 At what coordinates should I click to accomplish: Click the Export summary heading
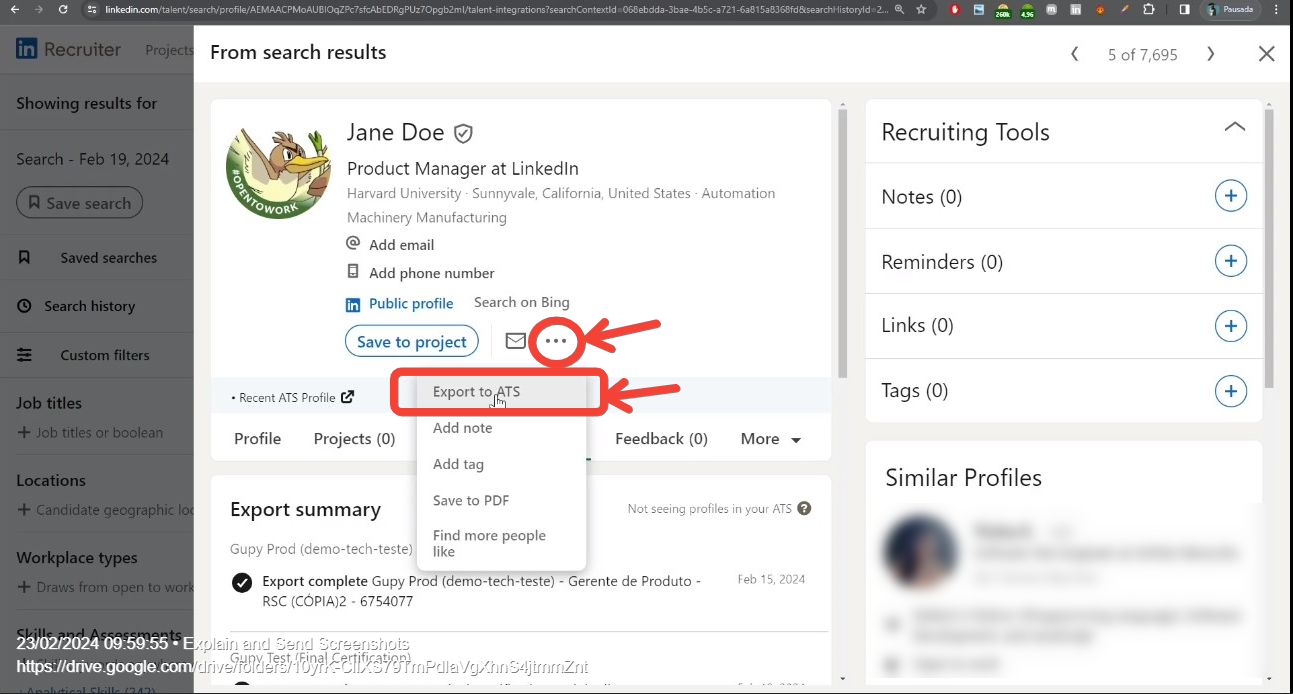(305, 509)
